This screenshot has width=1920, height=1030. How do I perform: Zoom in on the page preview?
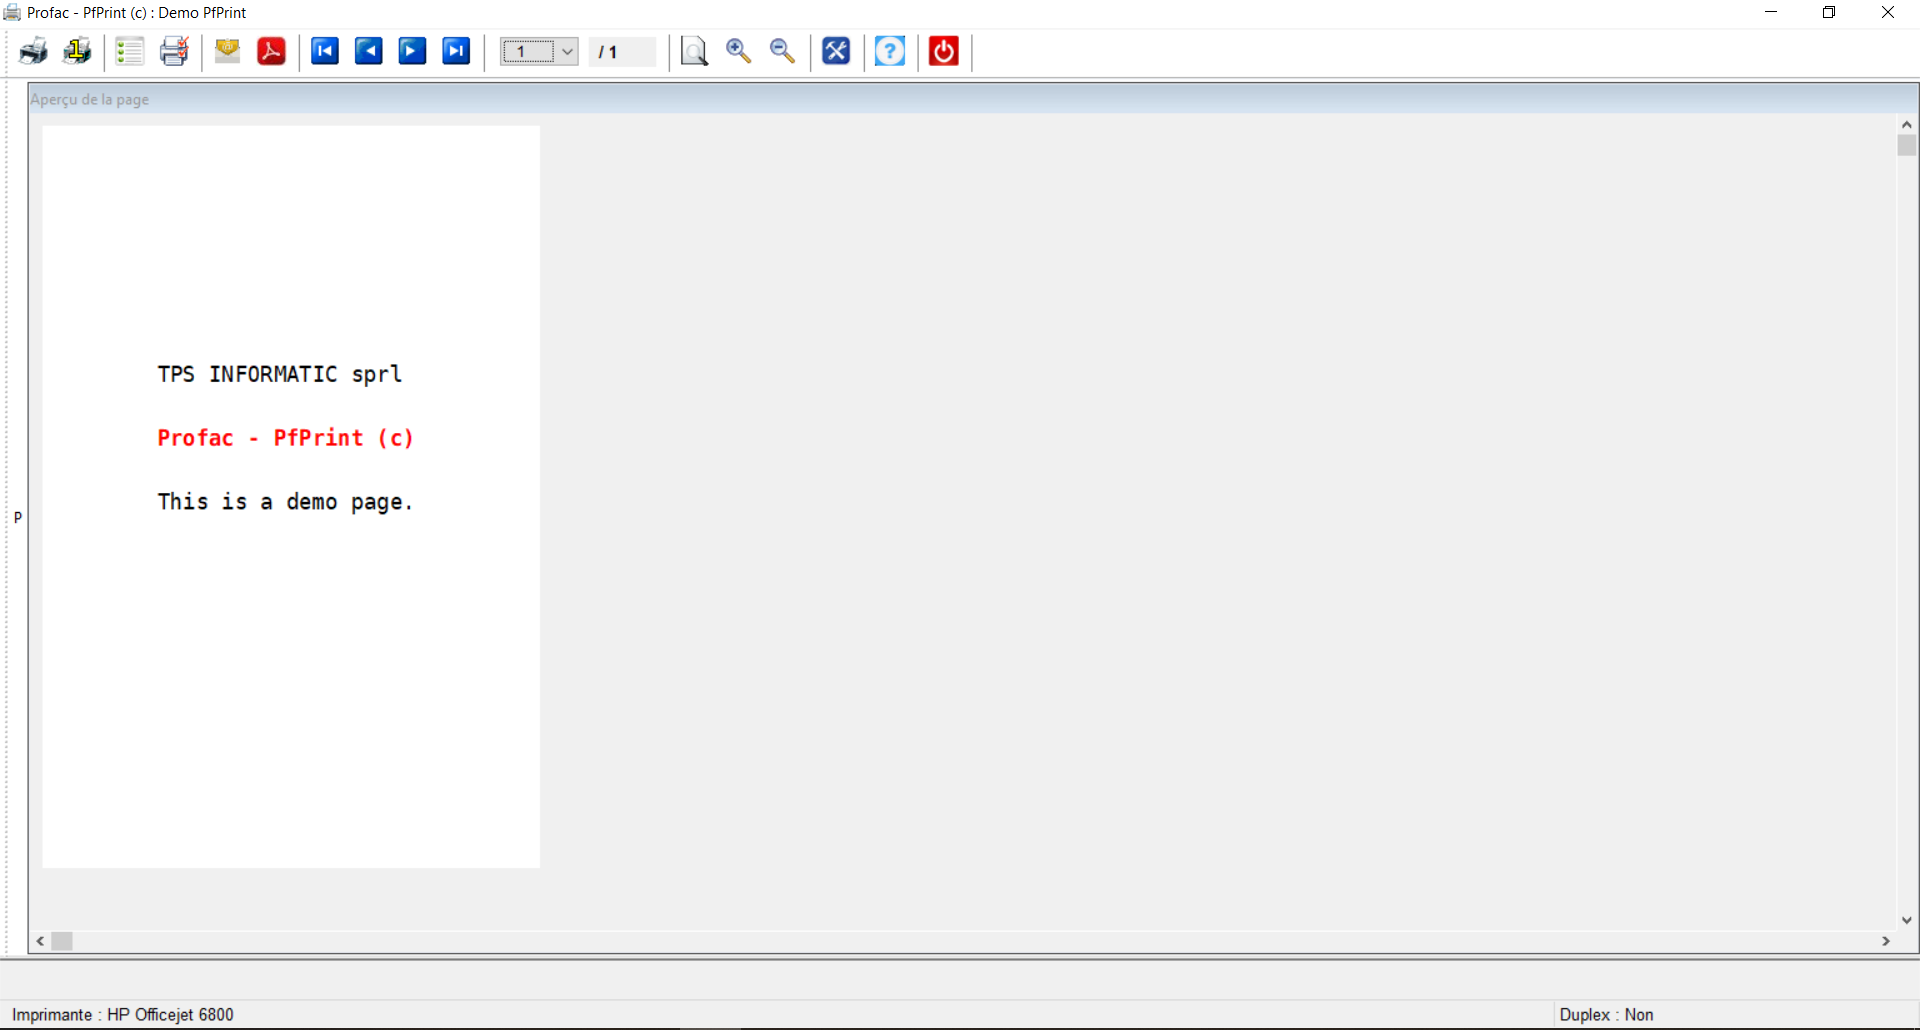click(739, 51)
